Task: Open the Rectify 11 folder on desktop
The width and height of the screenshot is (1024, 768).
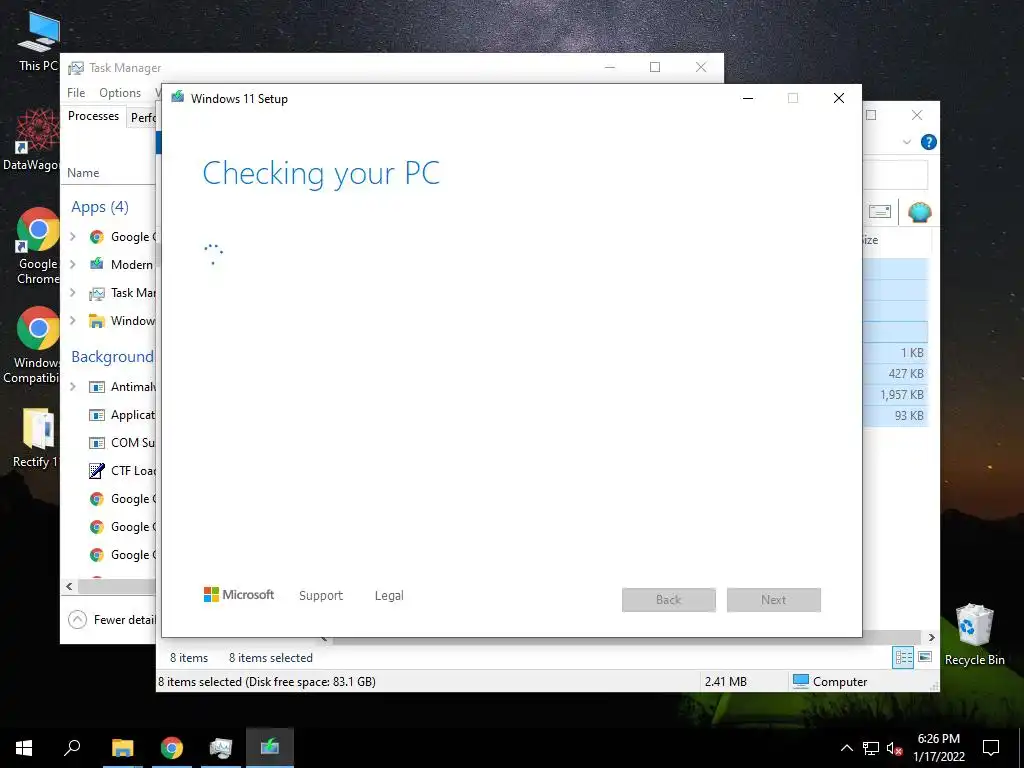Action: click(x=37, y=438)
